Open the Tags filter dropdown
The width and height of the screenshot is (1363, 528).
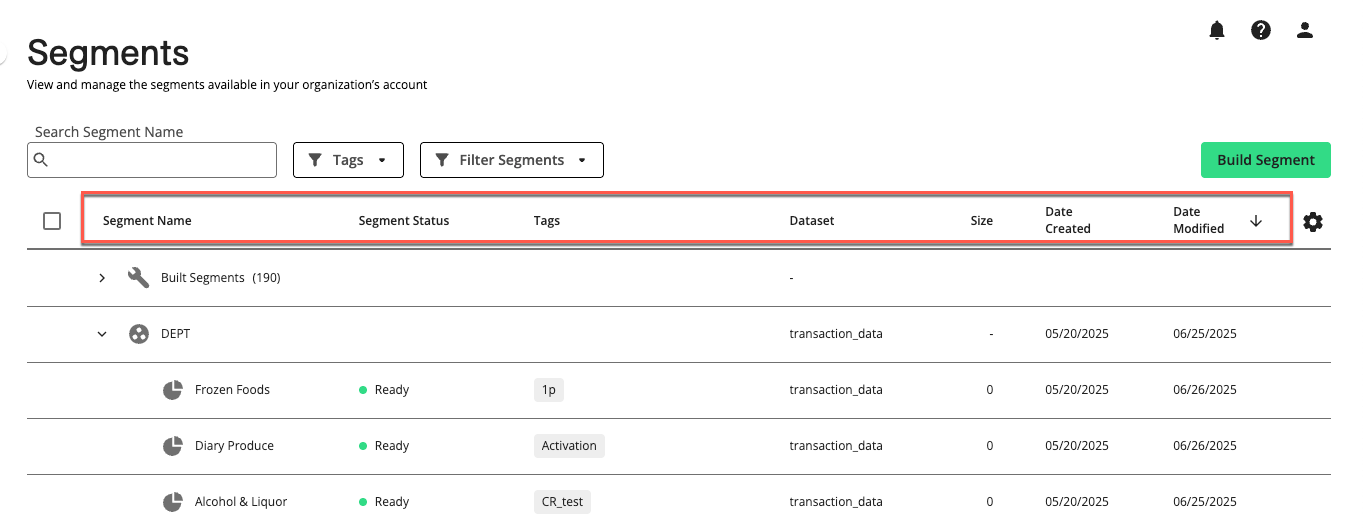point(348,160)
